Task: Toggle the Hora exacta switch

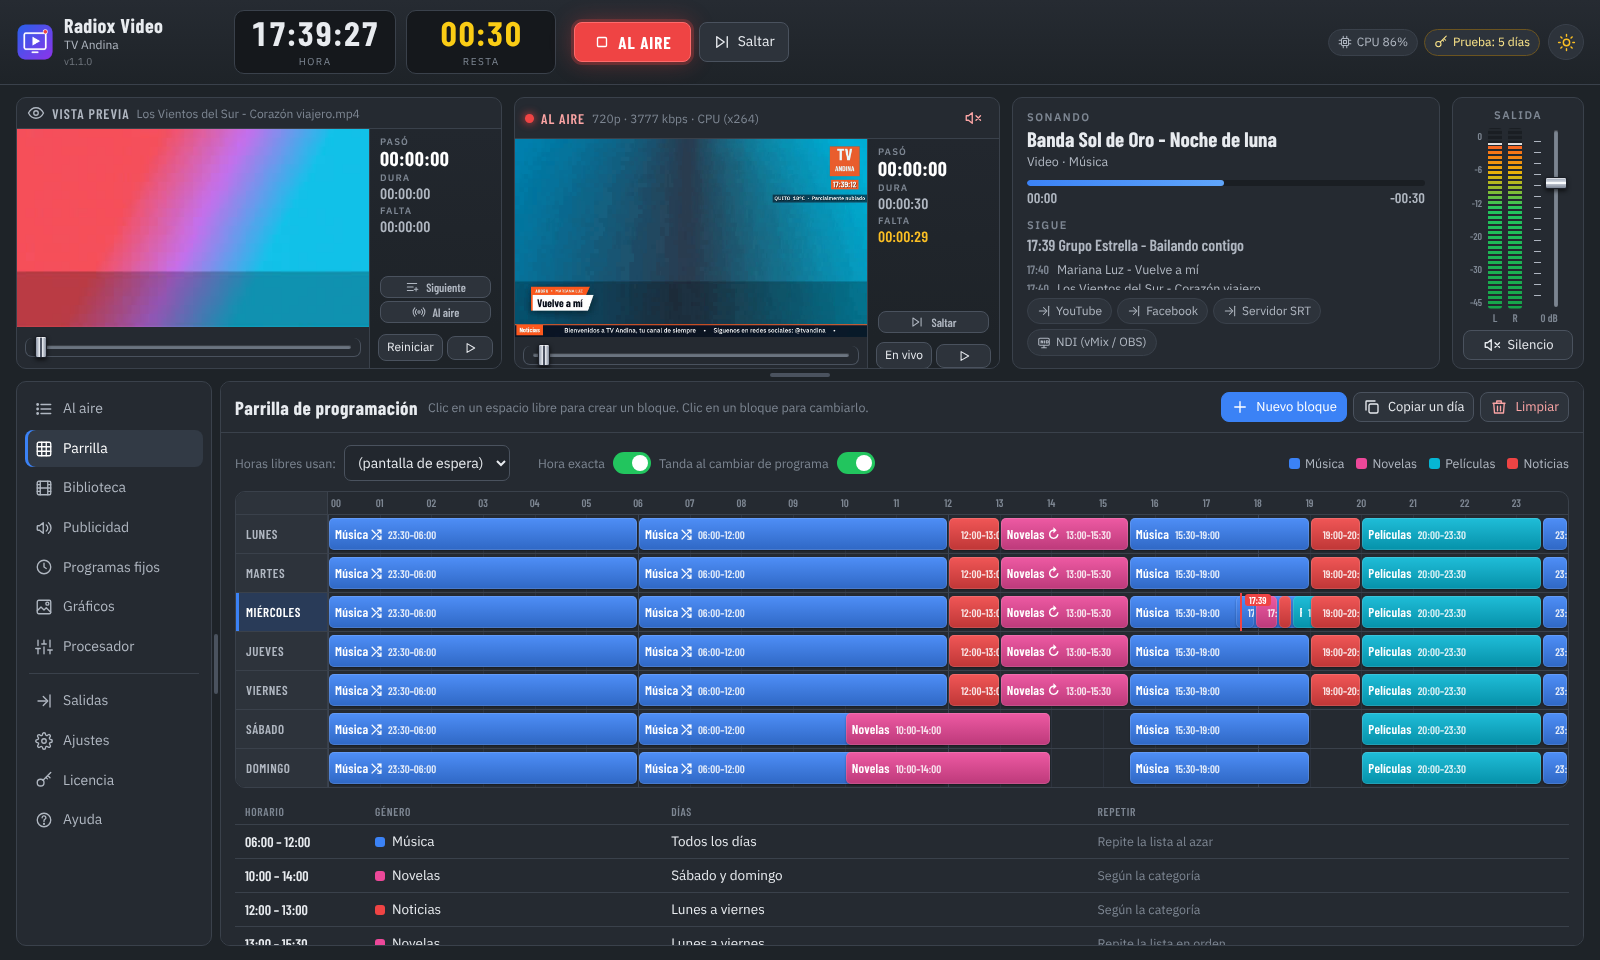Action: 632,463
